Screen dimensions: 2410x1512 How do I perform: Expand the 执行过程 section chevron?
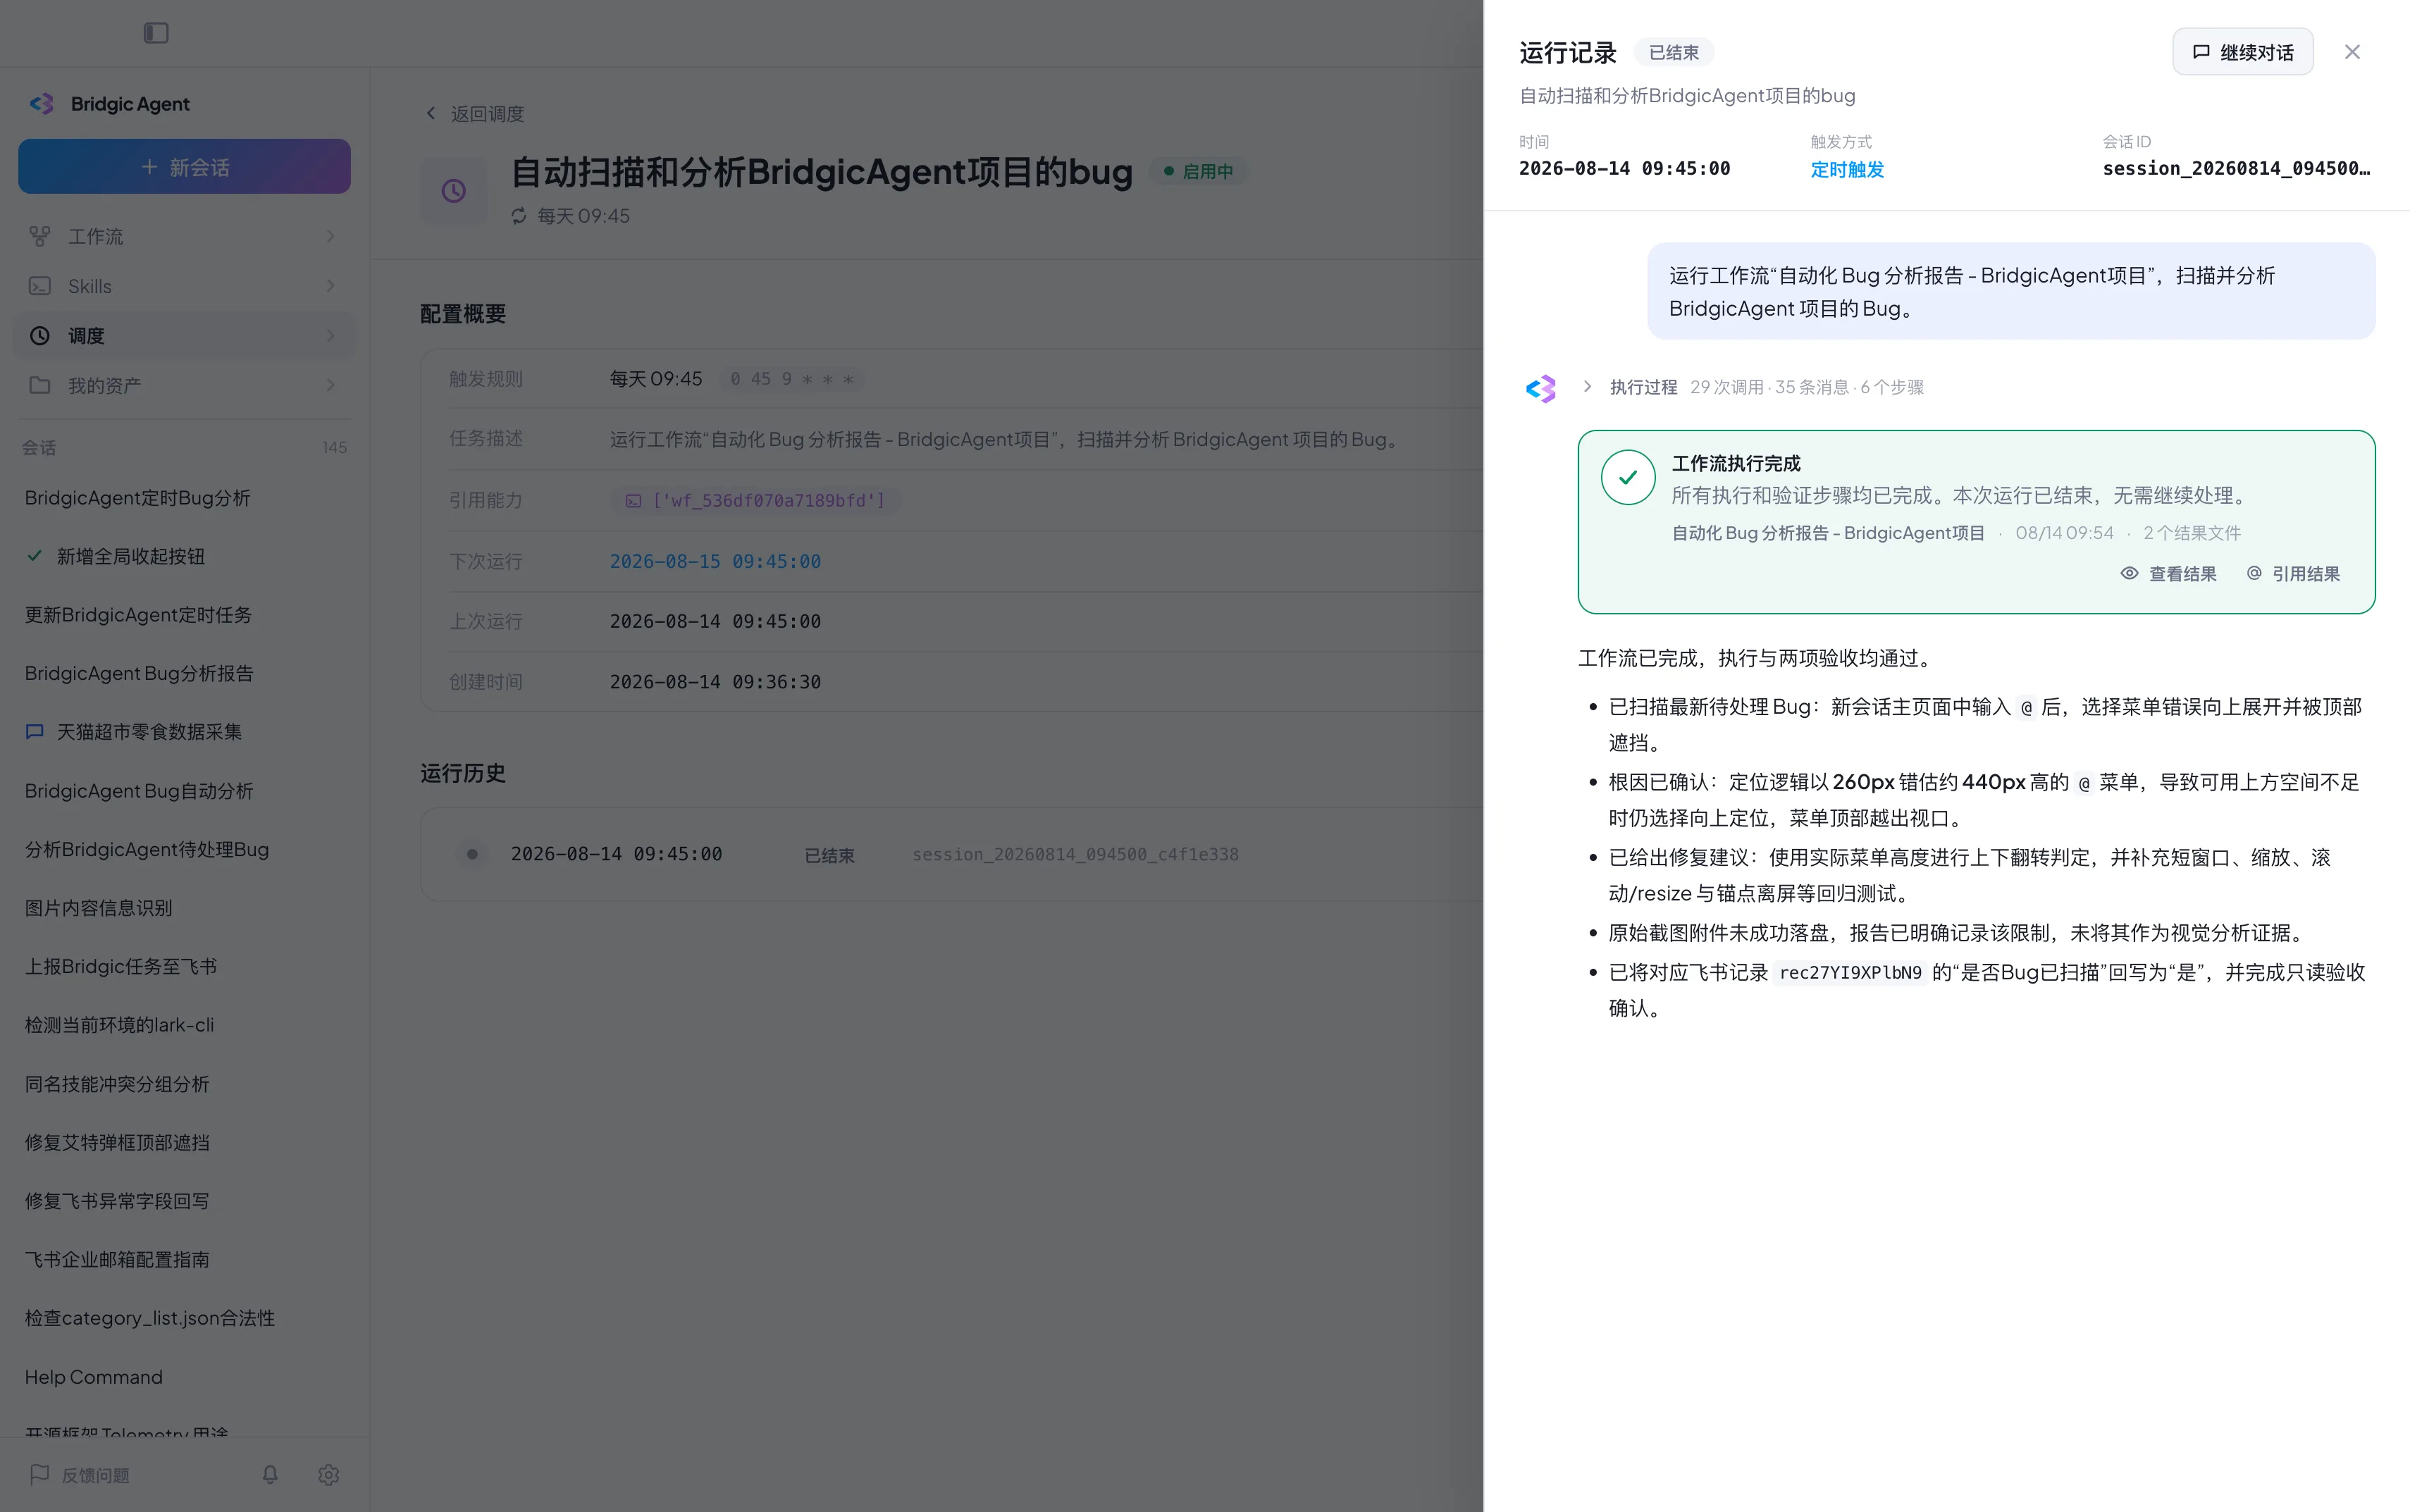coord(1587,386)
